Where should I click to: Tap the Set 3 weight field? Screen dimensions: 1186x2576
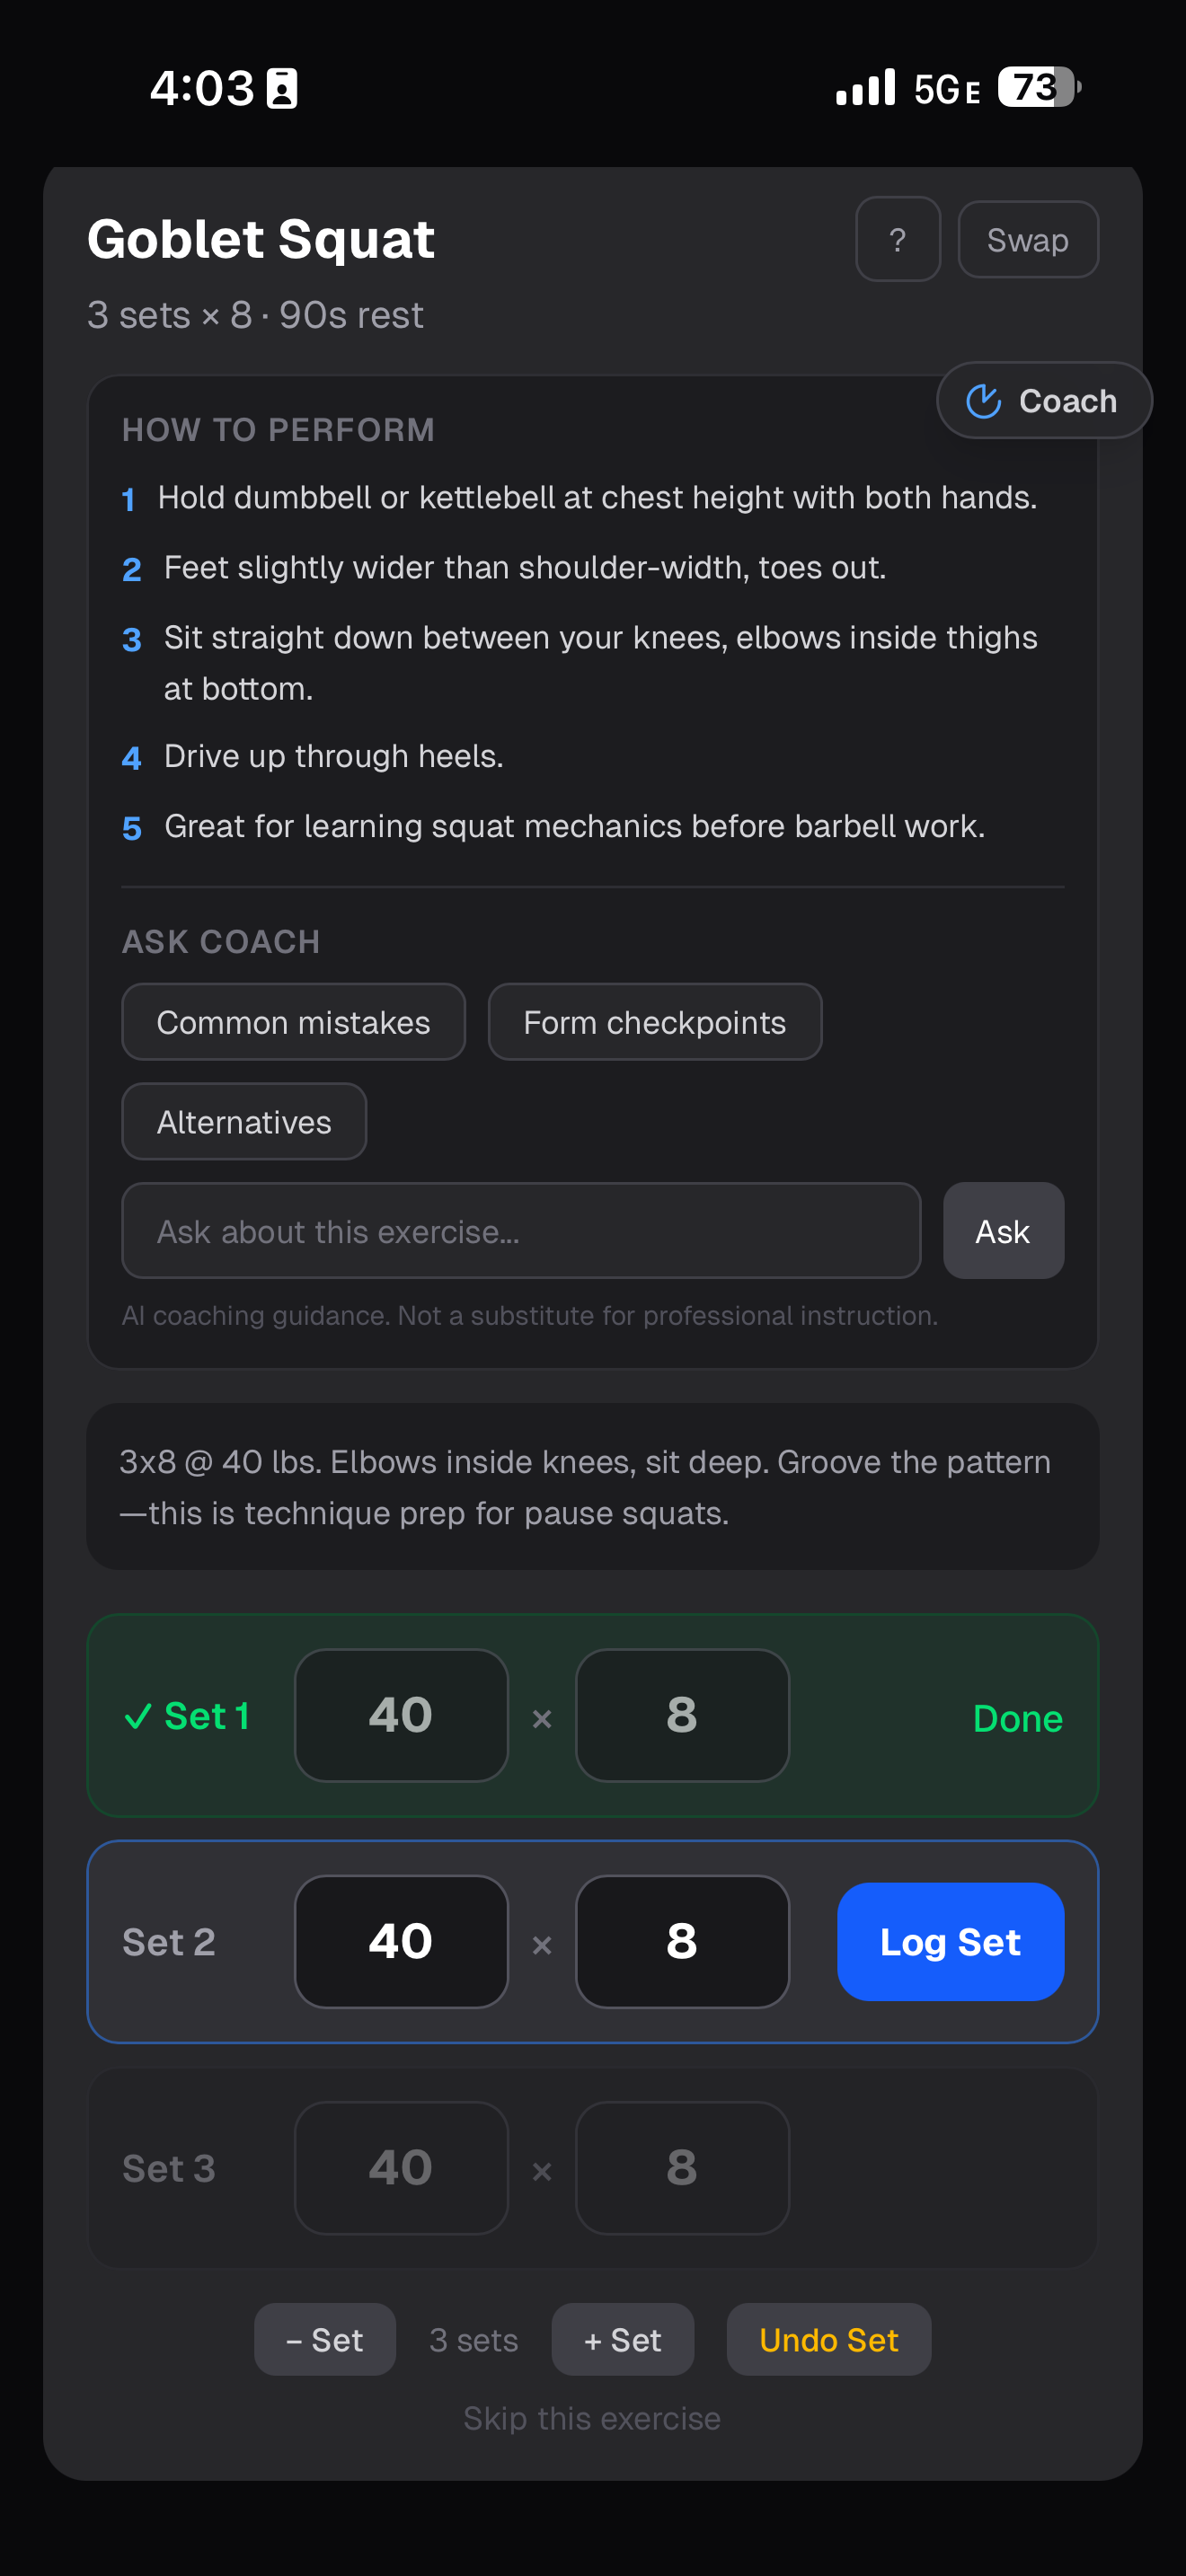point(401,2167)
